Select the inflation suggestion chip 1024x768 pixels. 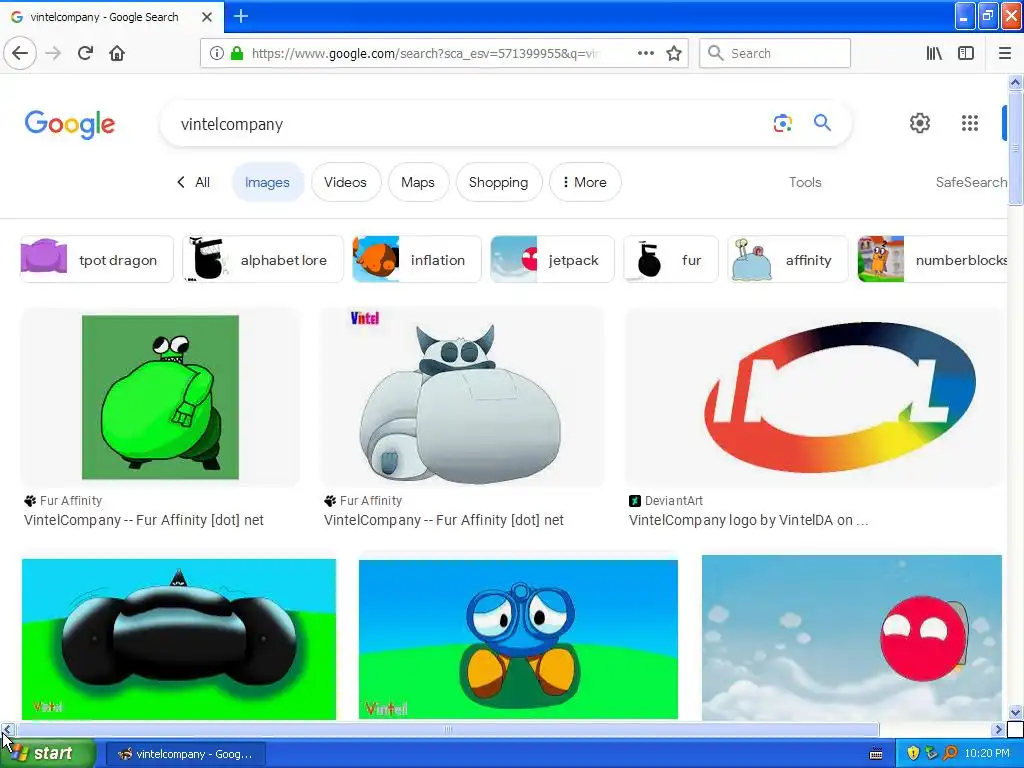(x=417, y=259)
